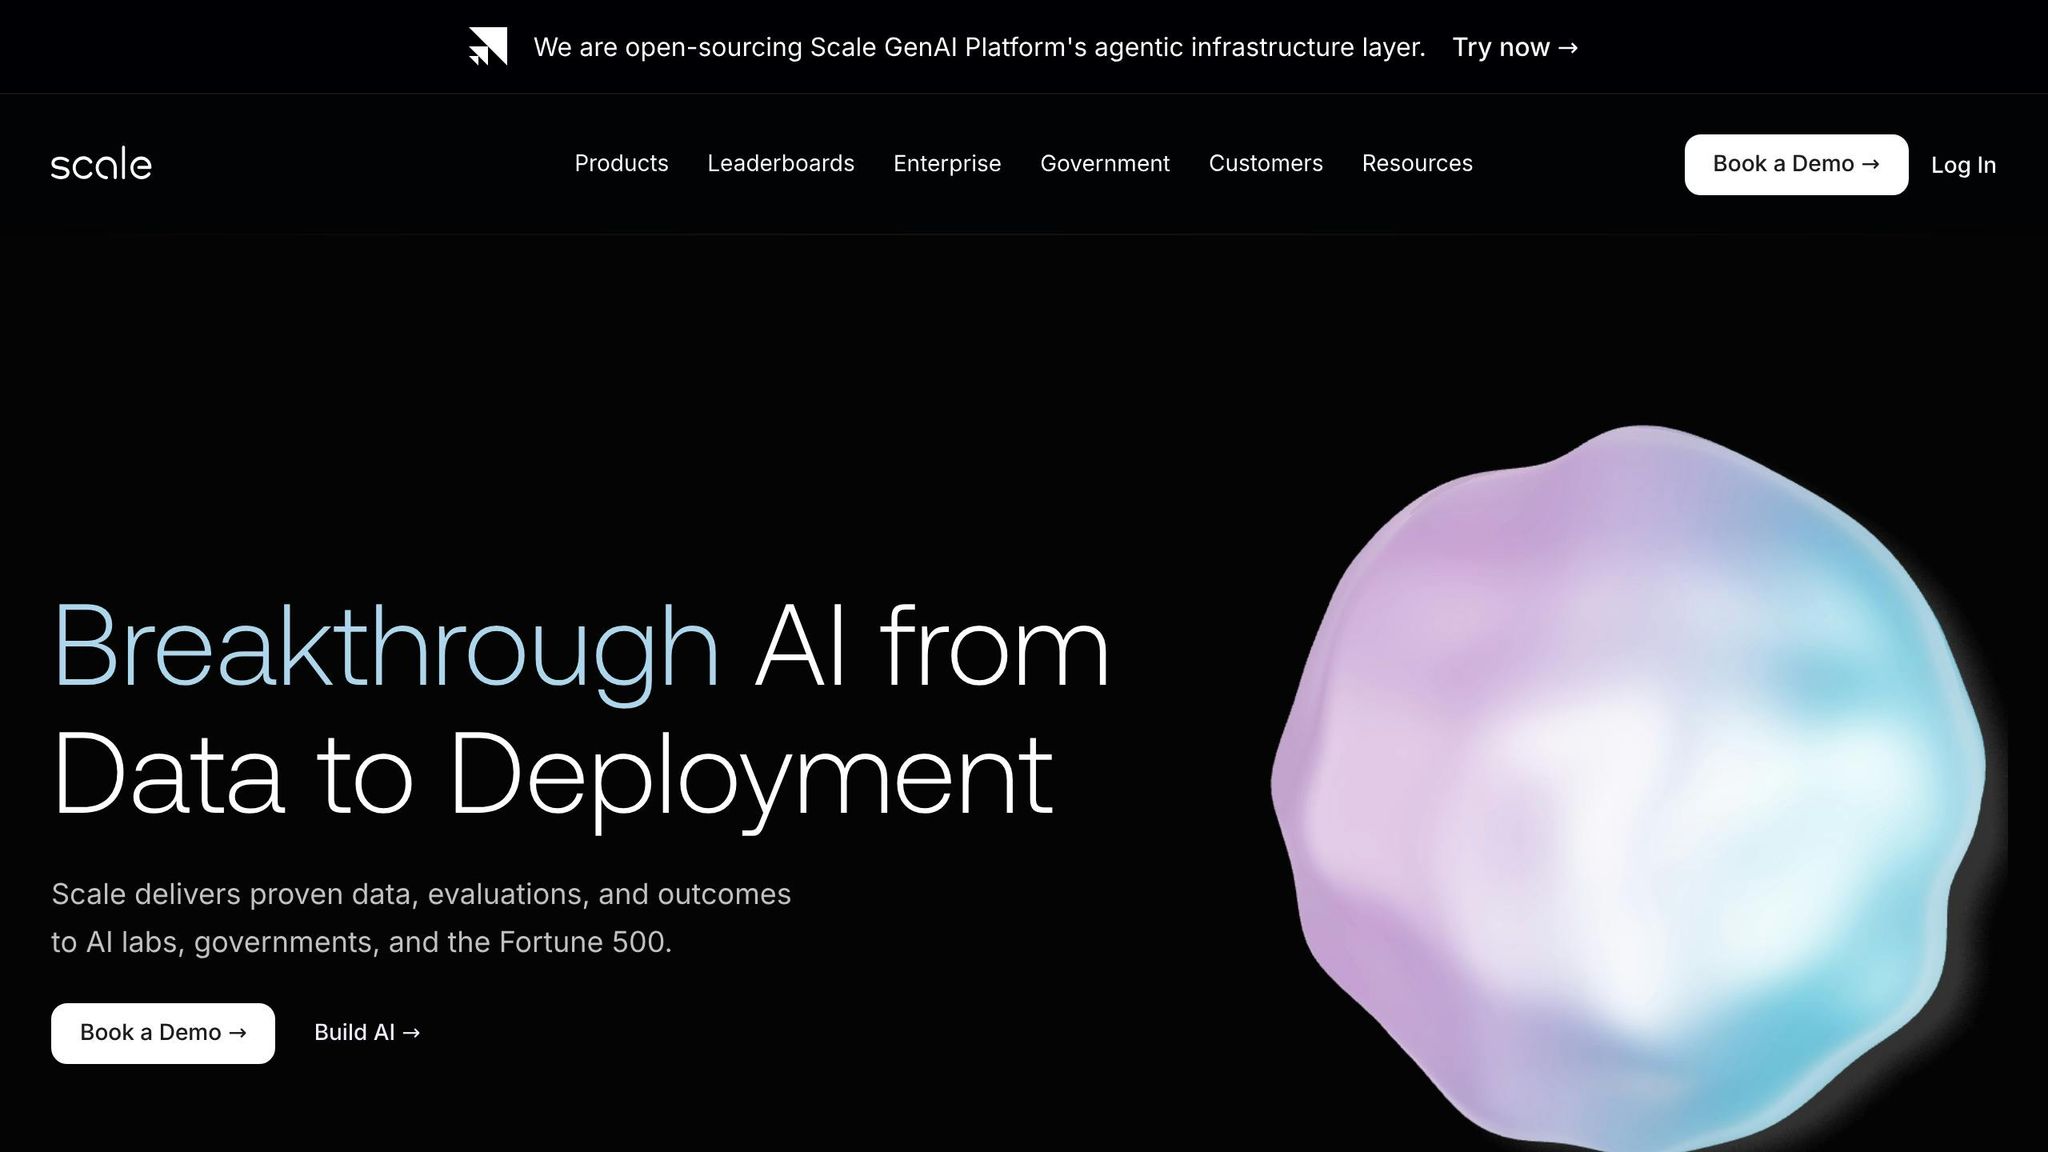Click the cursor icon in the announcement banner

tap(487, 46)
